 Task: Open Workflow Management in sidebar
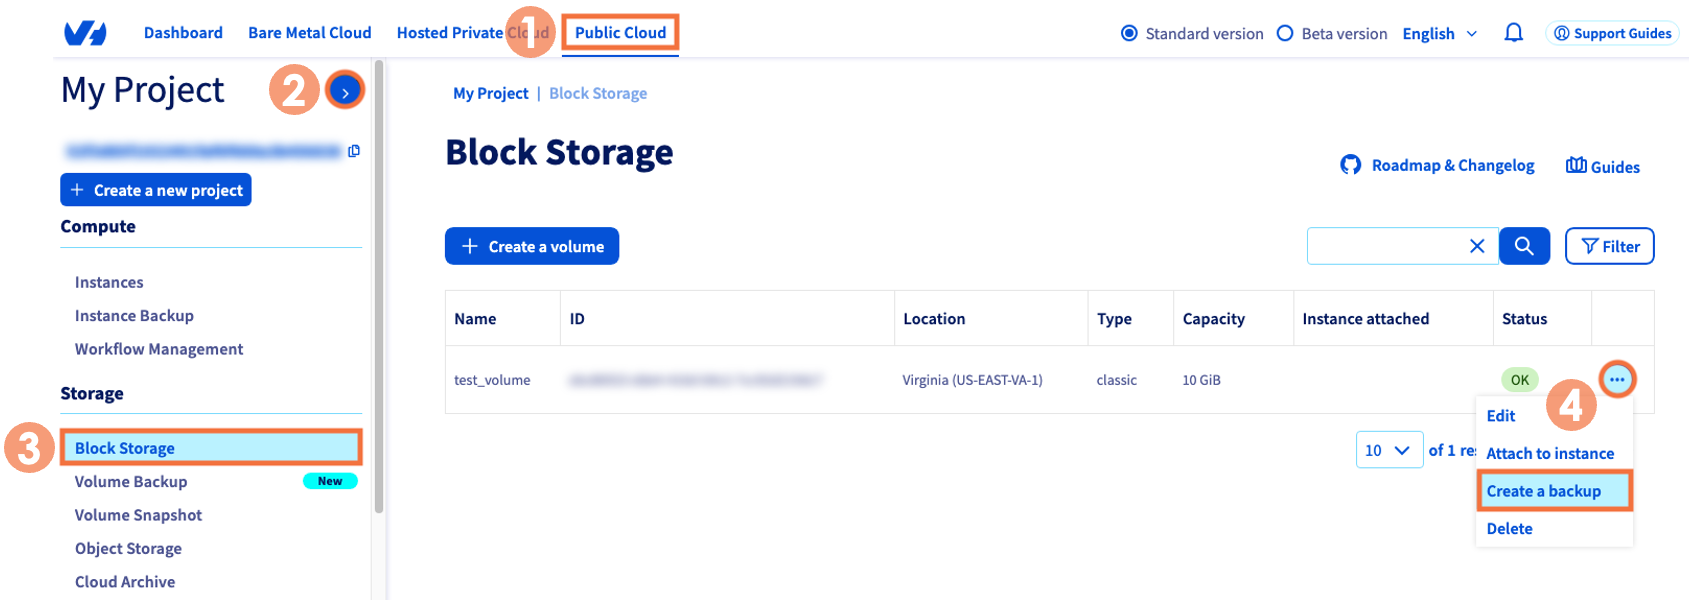point(159,349)
